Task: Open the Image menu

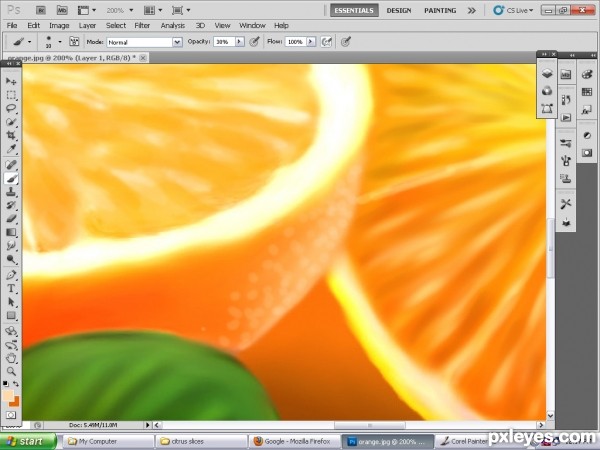Action: coord(59,26)
